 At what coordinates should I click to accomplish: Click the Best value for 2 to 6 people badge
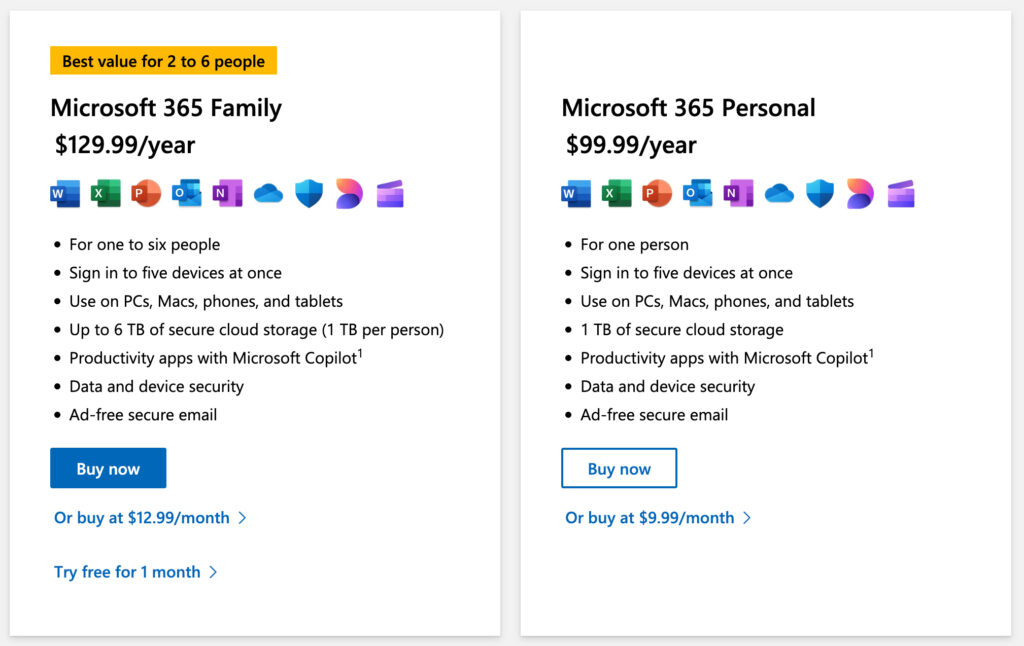point(163,60)
